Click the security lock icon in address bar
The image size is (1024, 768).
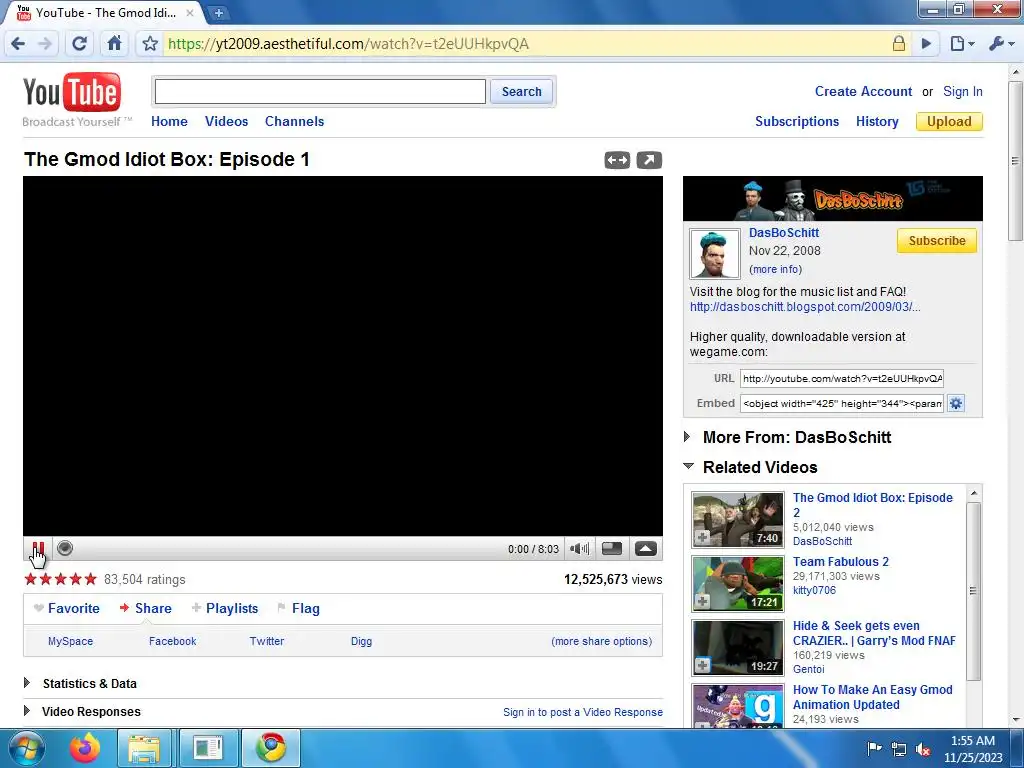899,44
